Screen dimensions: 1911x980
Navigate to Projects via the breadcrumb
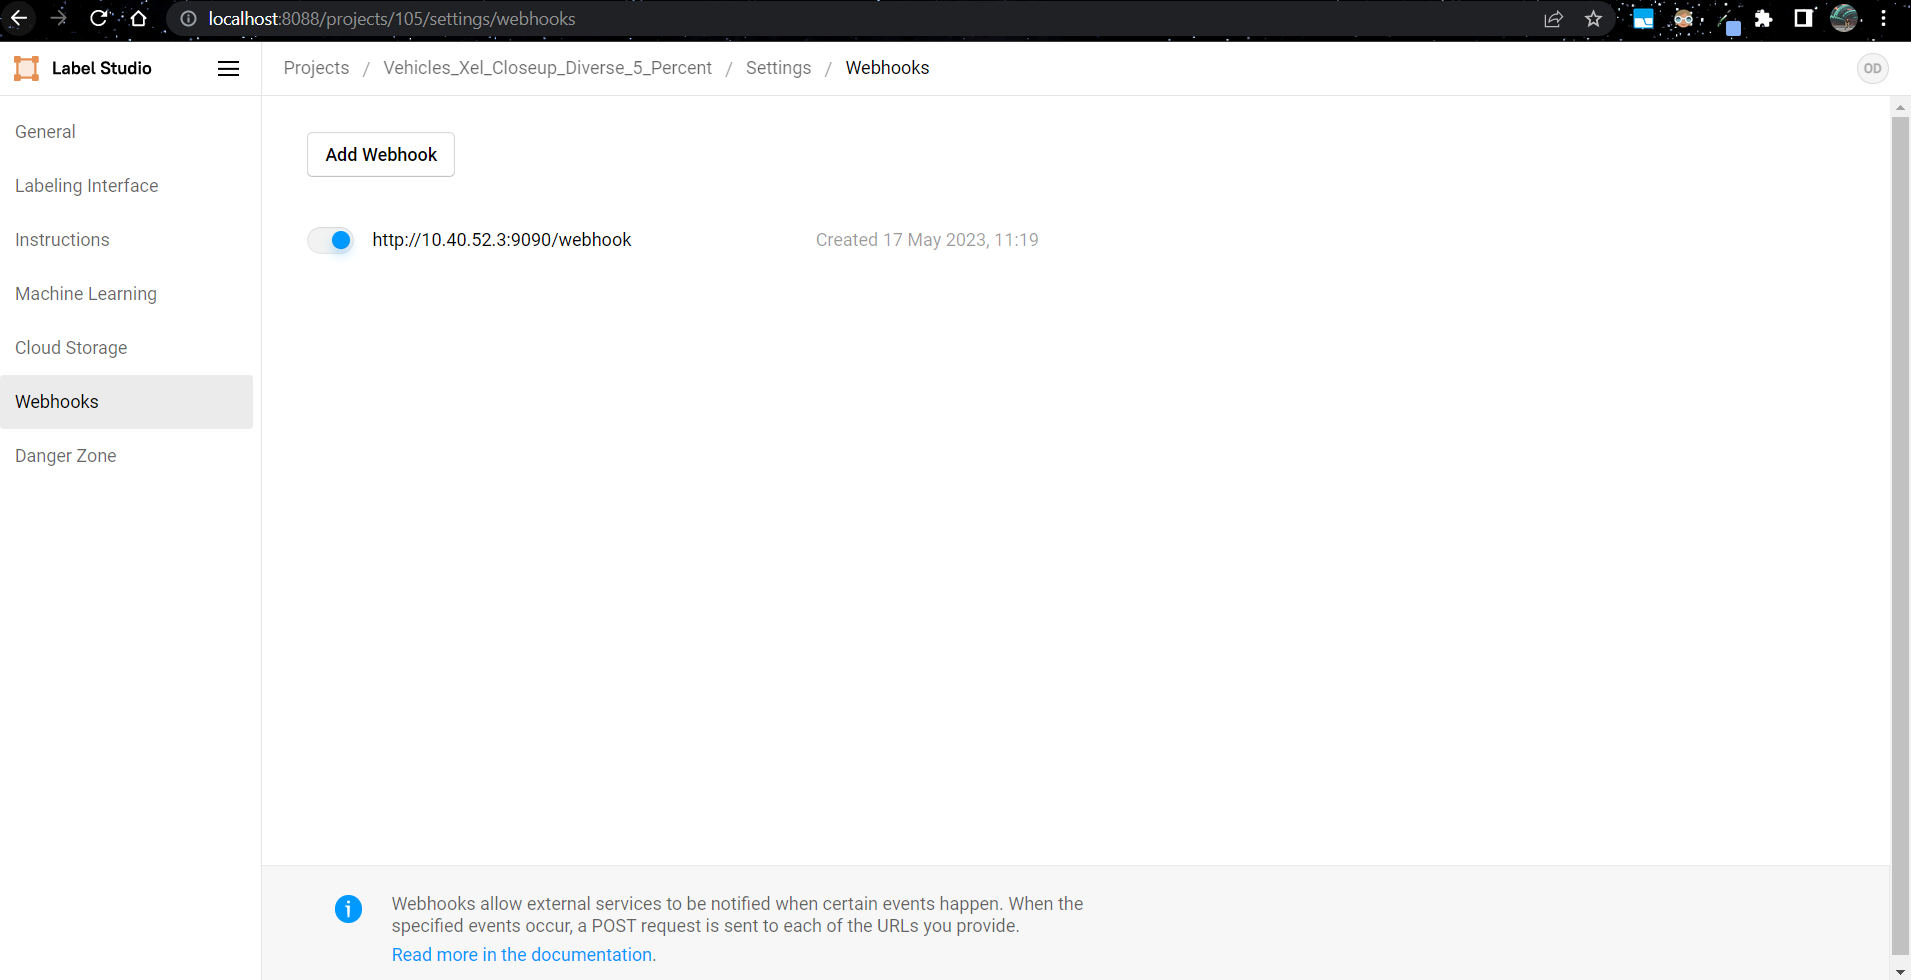click(x=316, y=67)
